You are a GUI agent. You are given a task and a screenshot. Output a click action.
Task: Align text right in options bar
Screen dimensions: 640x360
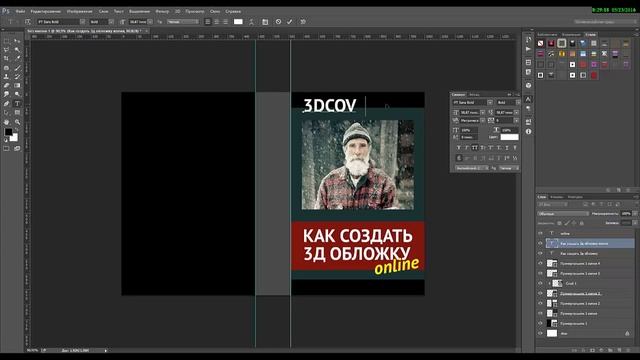click(x=226, y=22)
